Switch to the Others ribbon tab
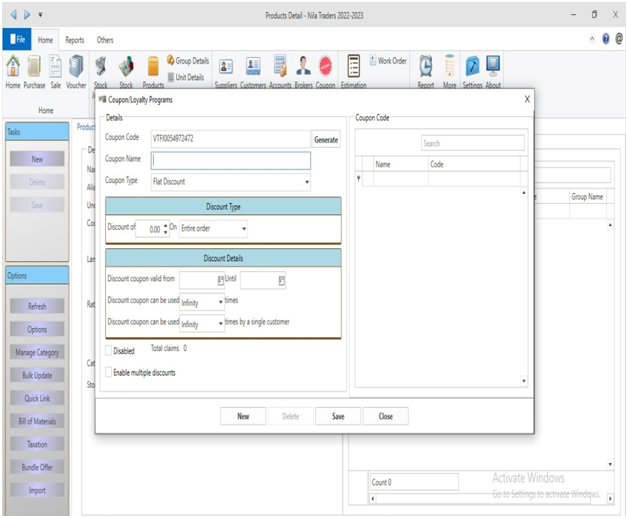628x518 pixels. pyautogui.click(x=105, y=40)
